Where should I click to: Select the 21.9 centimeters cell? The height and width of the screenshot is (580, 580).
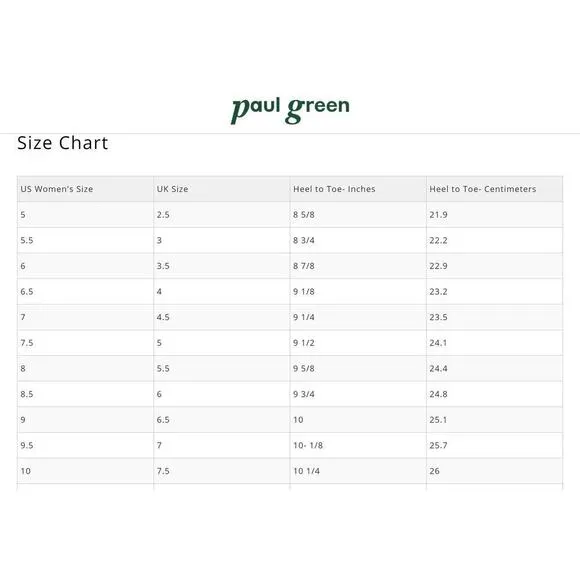(495, 215)
